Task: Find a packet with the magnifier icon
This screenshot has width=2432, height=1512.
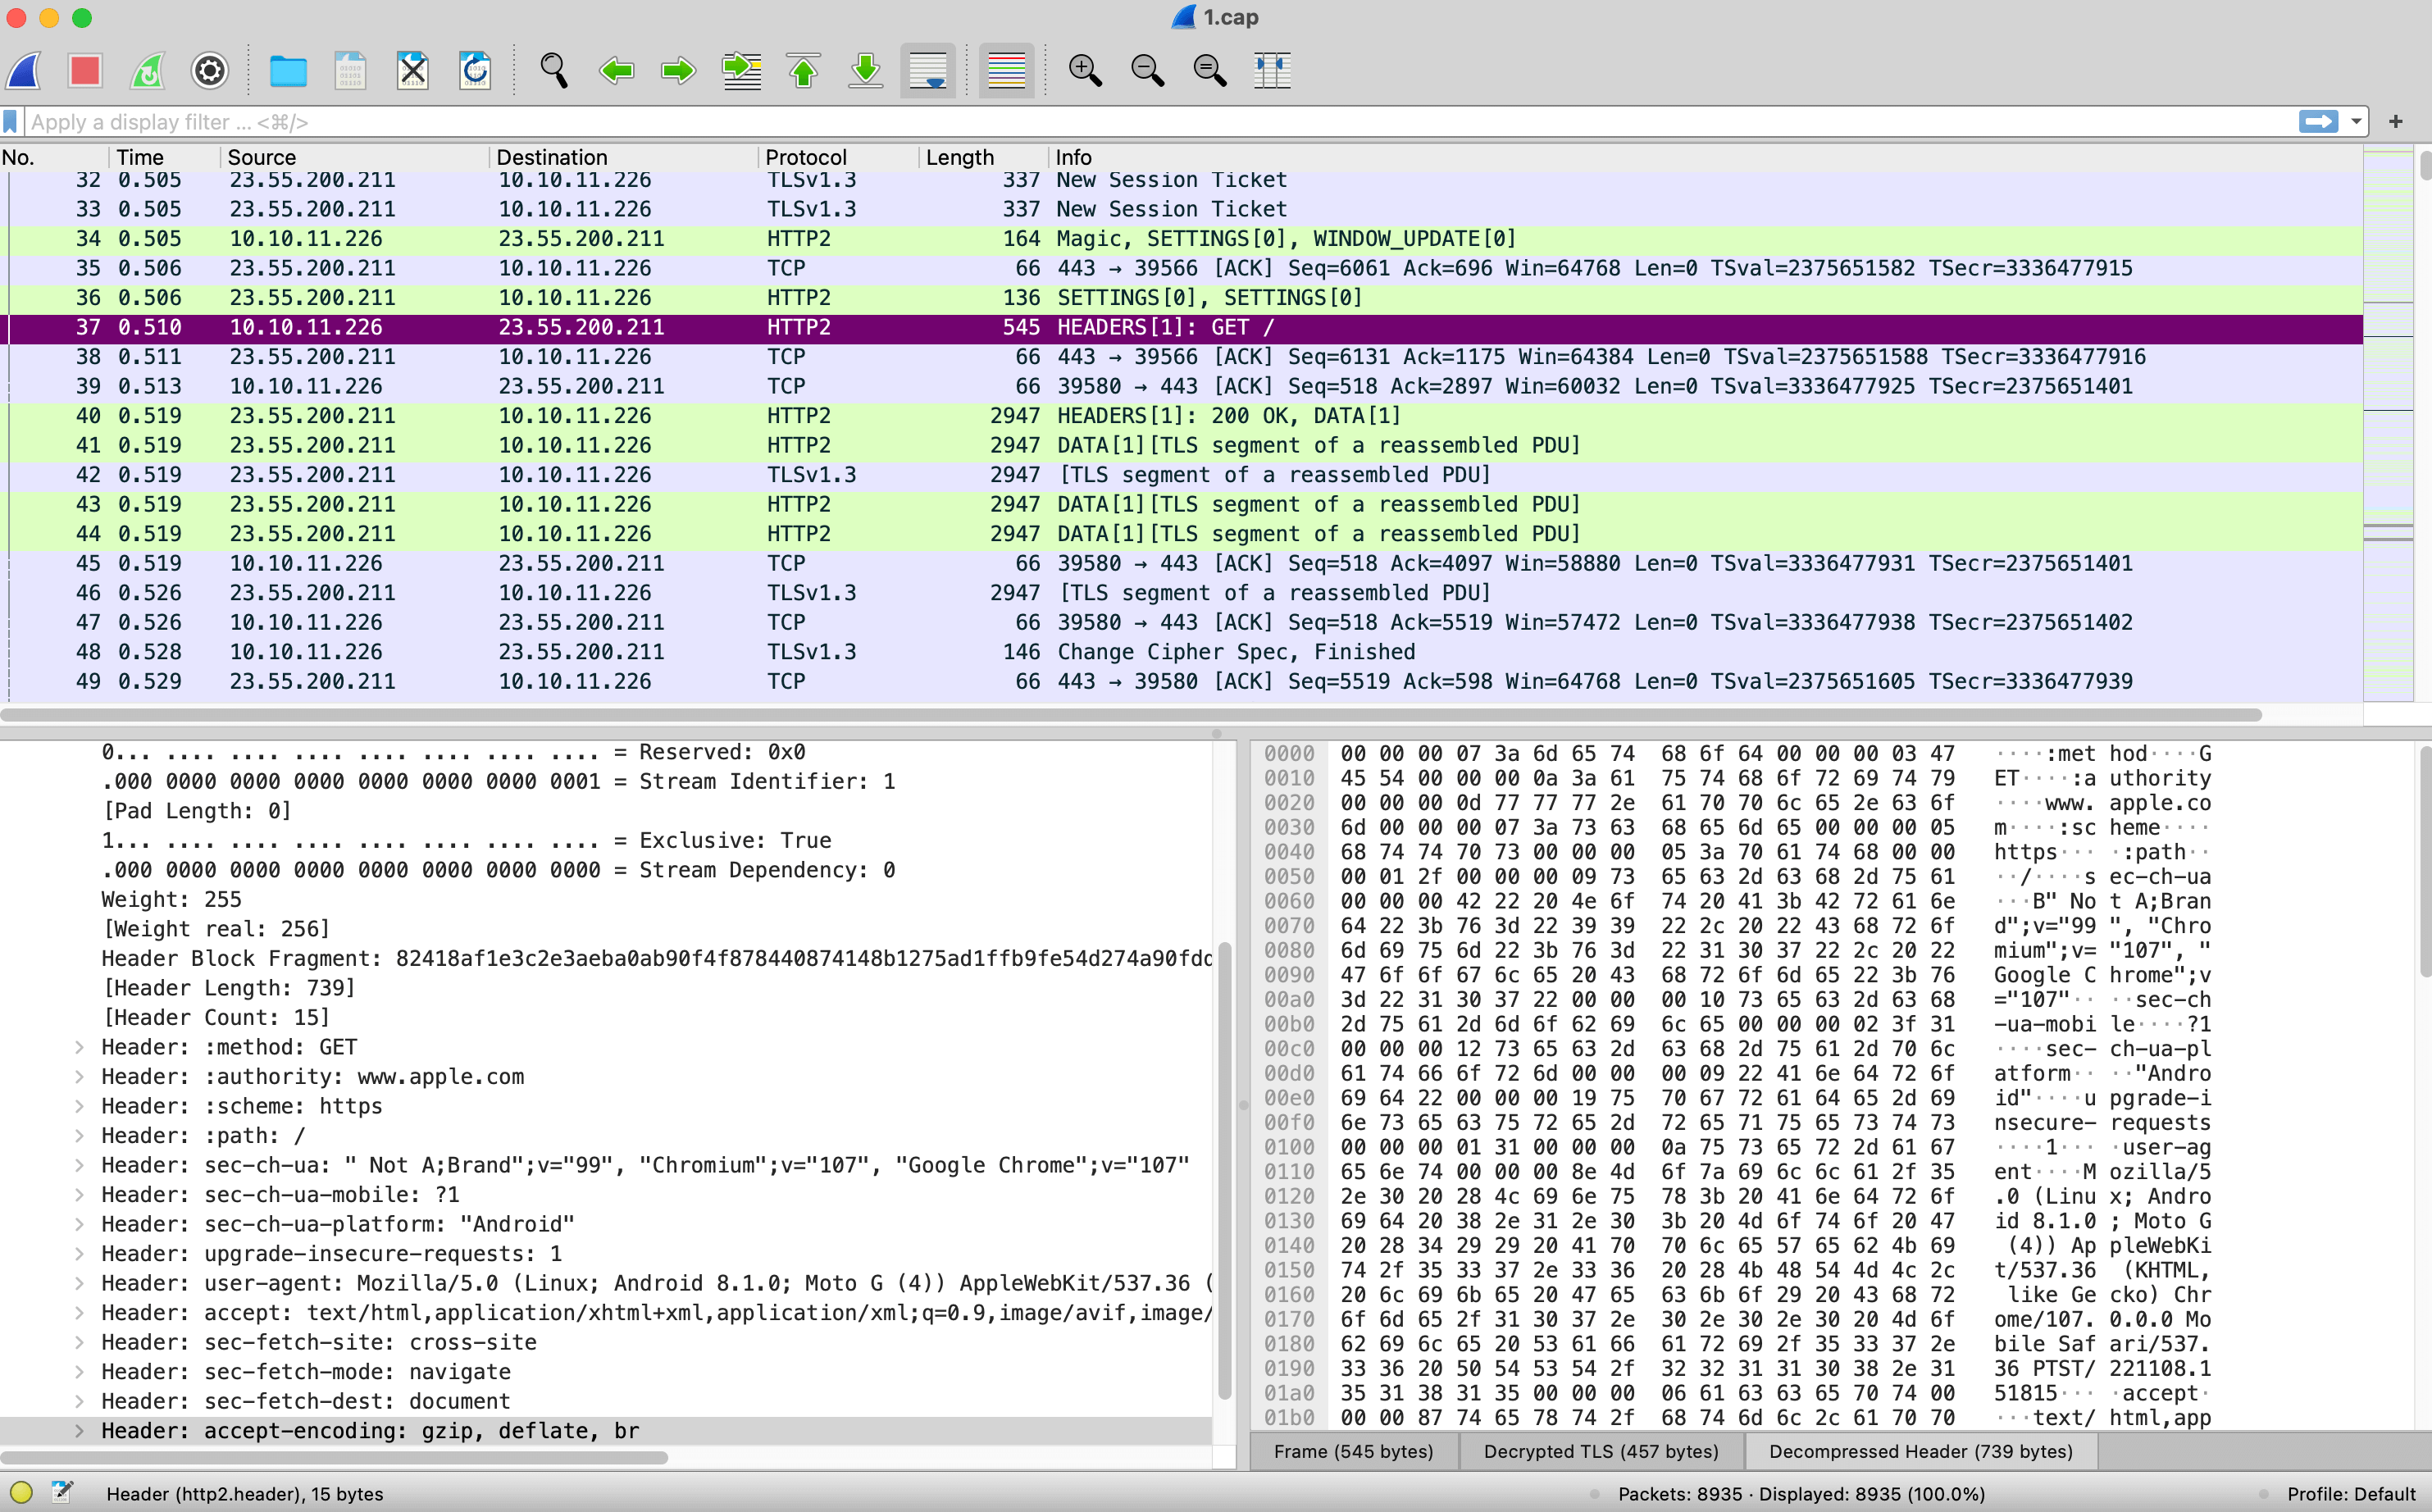Action: pos(554,71)
